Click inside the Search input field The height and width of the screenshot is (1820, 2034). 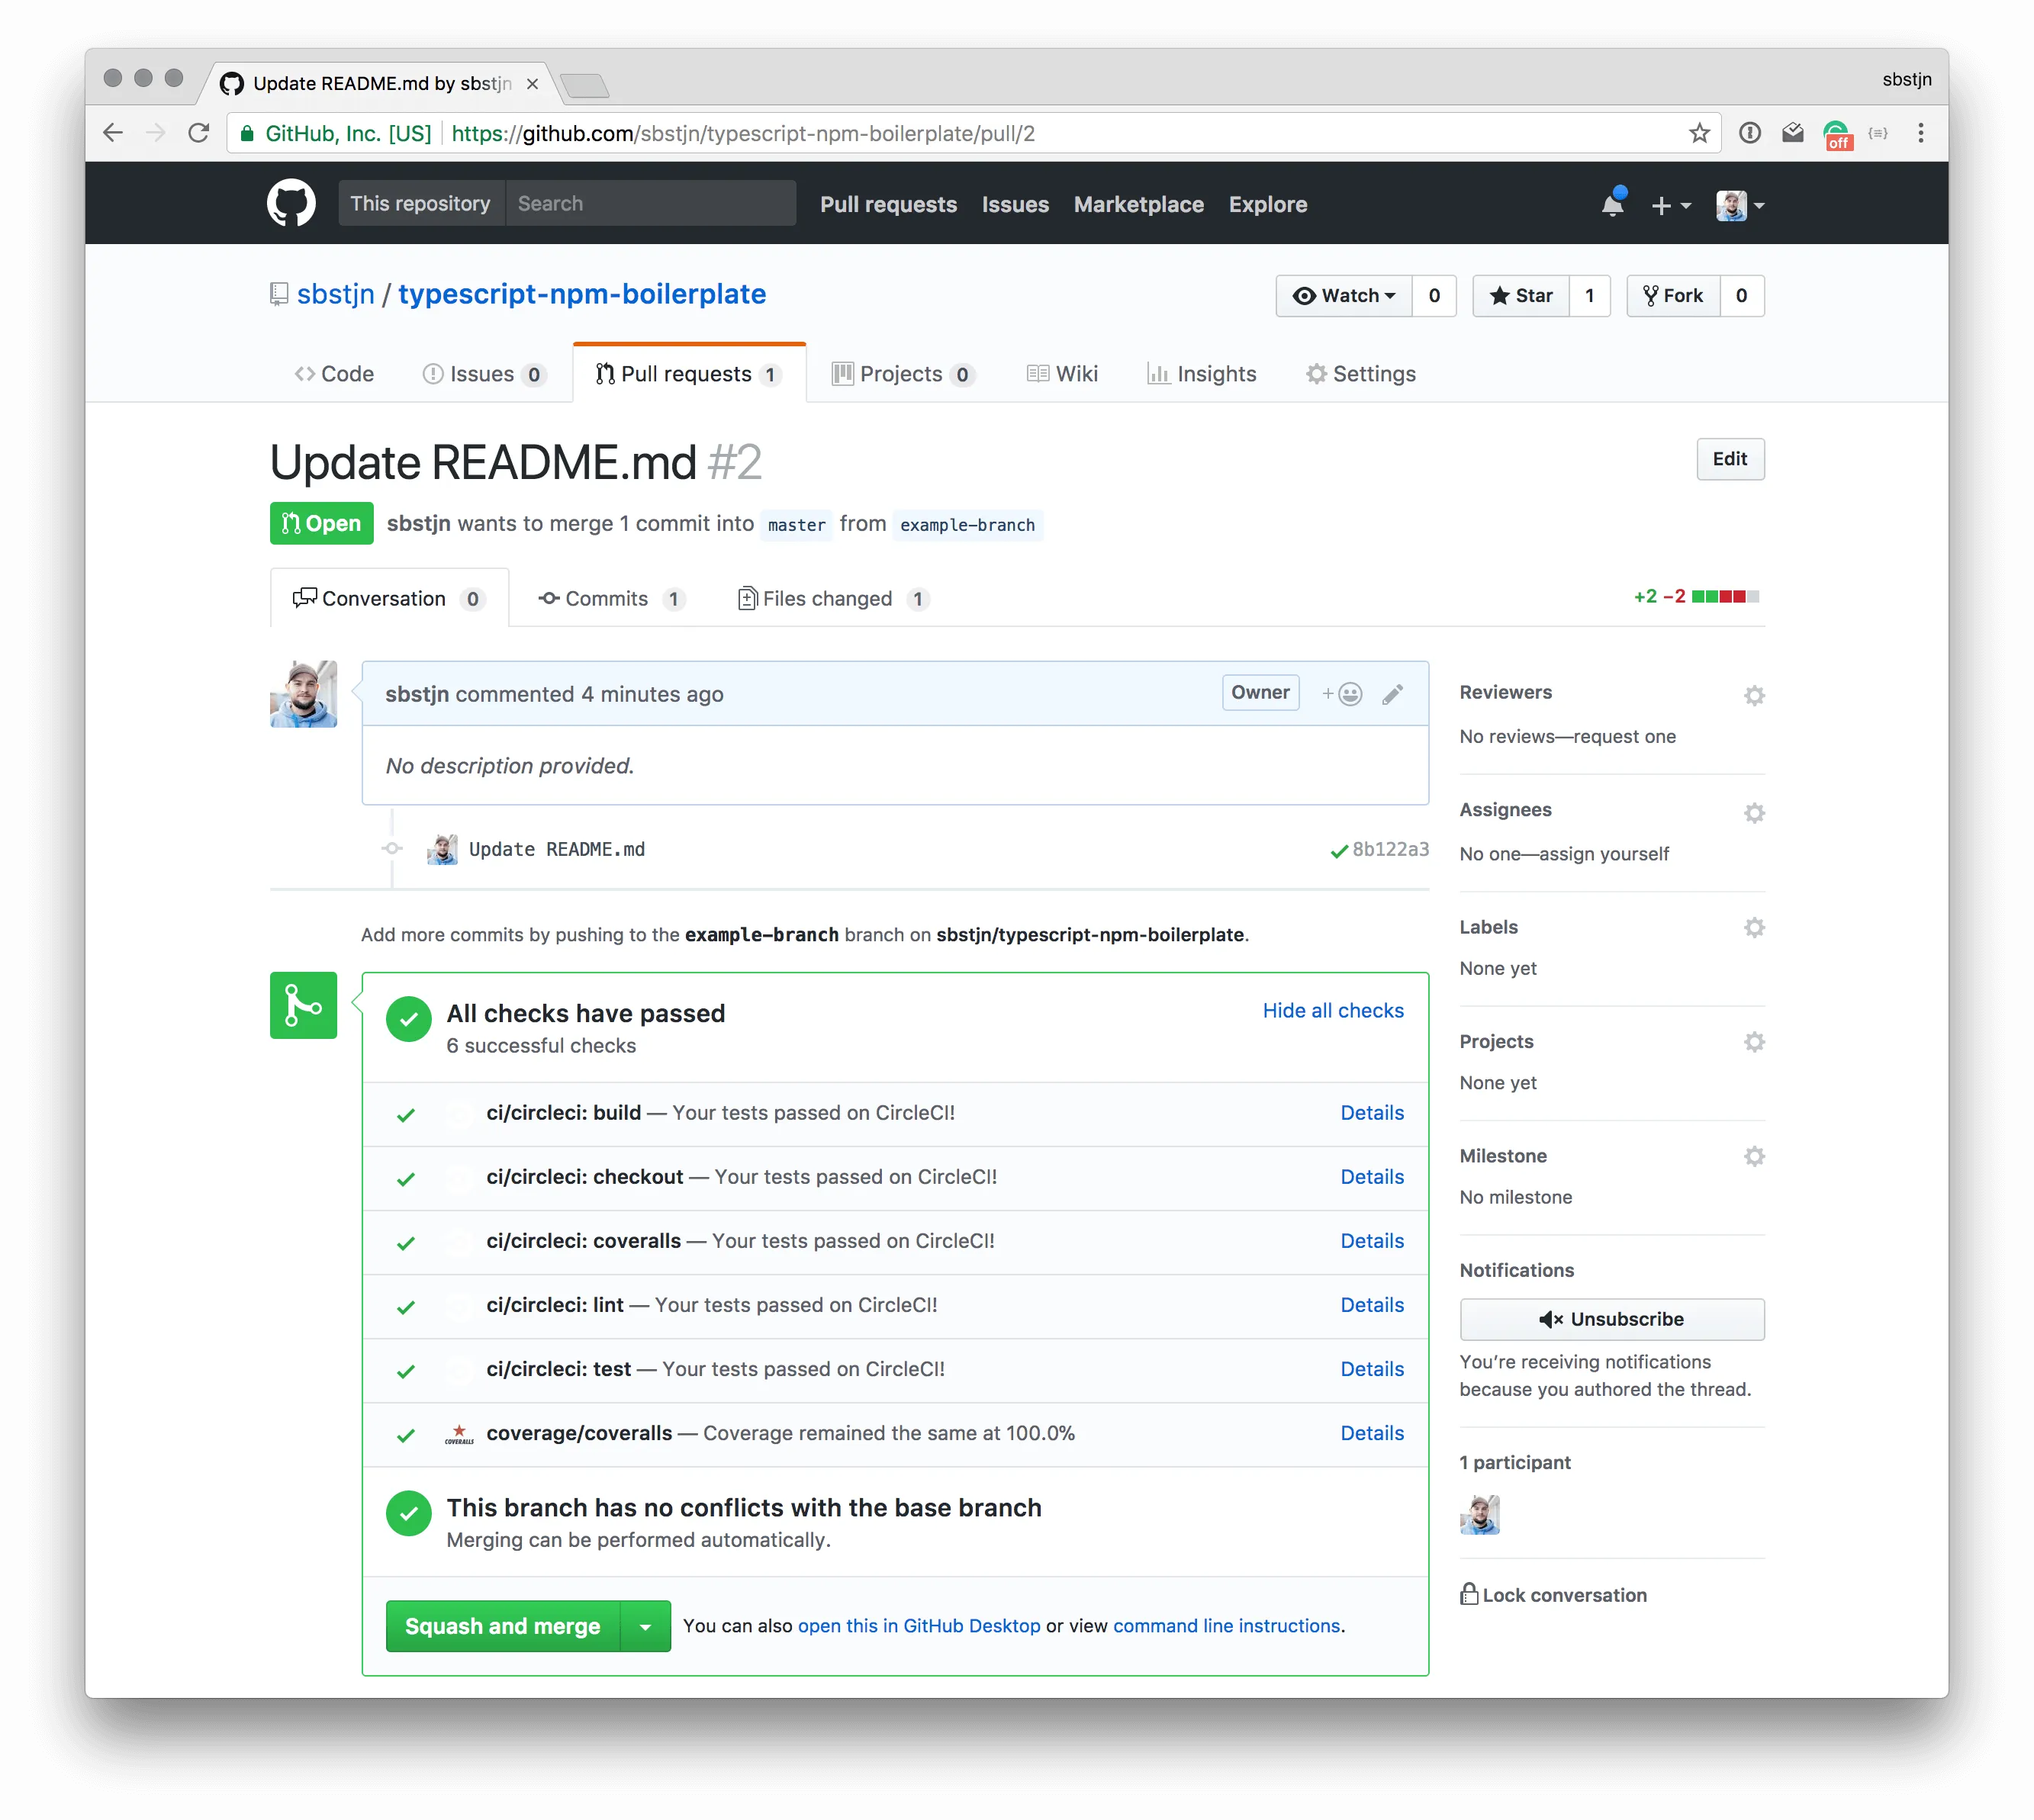650,203
